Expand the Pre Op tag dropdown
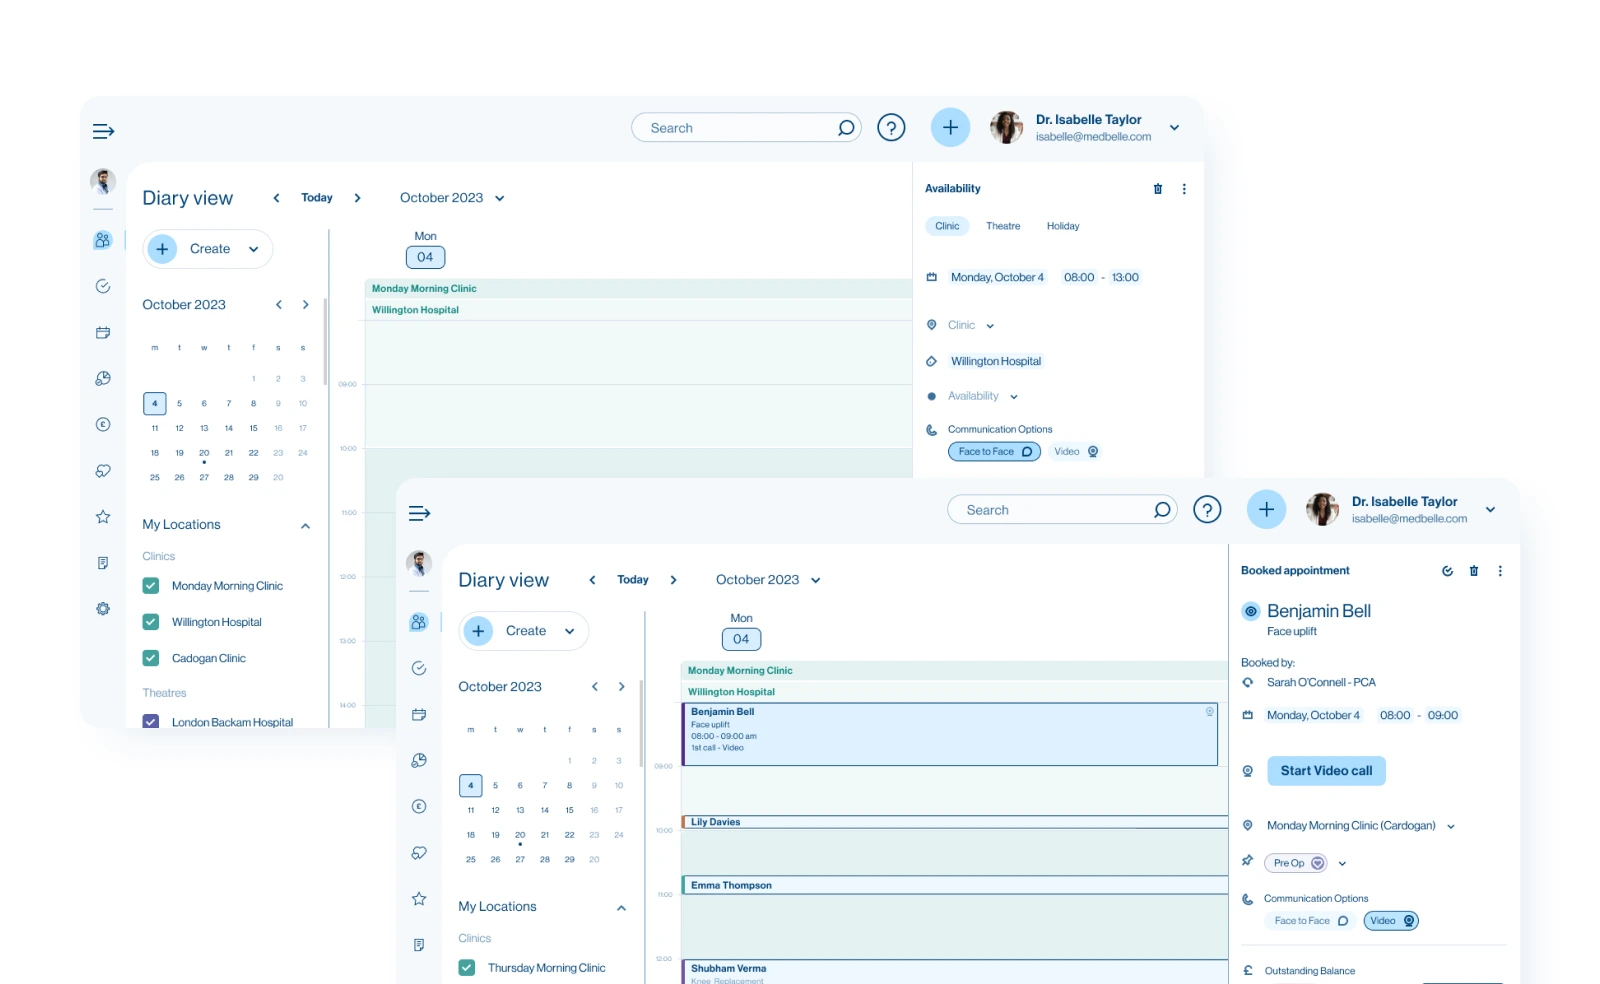1600x984 pixels. (1342, 863)
